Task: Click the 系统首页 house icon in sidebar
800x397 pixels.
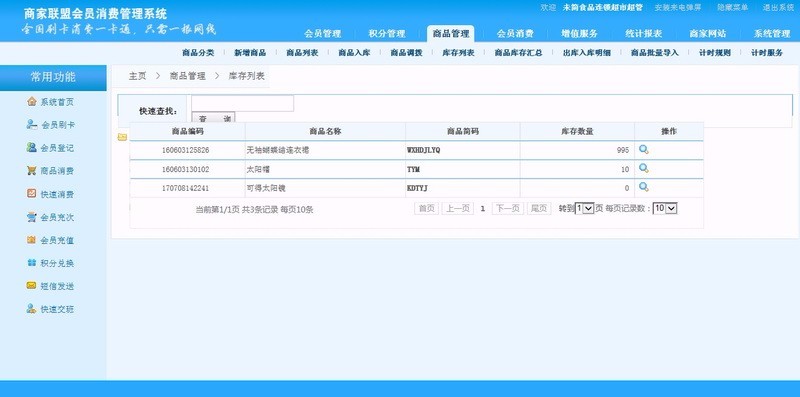Action: 32,102
